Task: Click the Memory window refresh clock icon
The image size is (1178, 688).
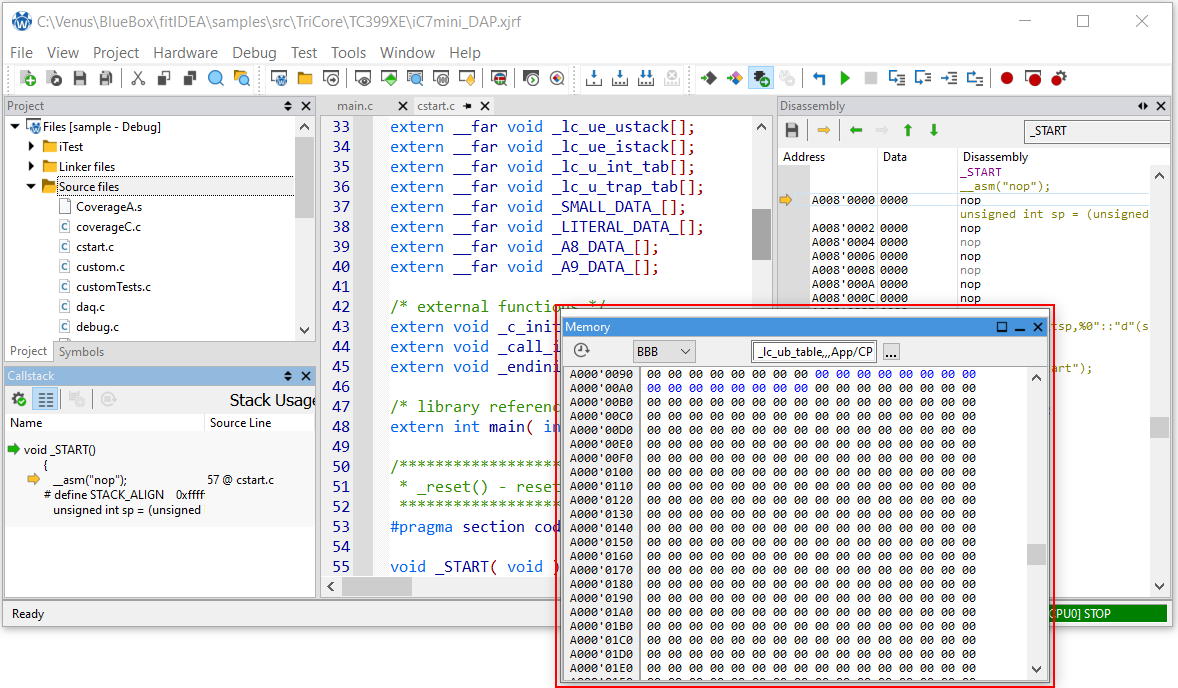Action: [x=581, y=351]
